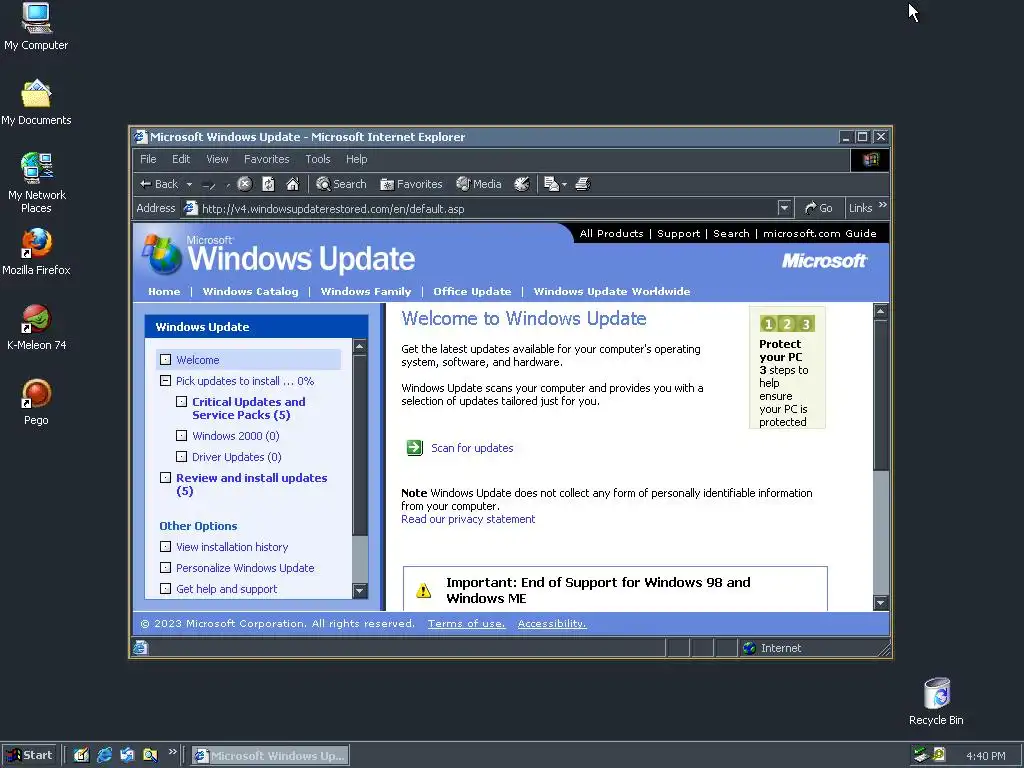
Task: Open My Network Places desktop icon
Action: coord(36,183)
